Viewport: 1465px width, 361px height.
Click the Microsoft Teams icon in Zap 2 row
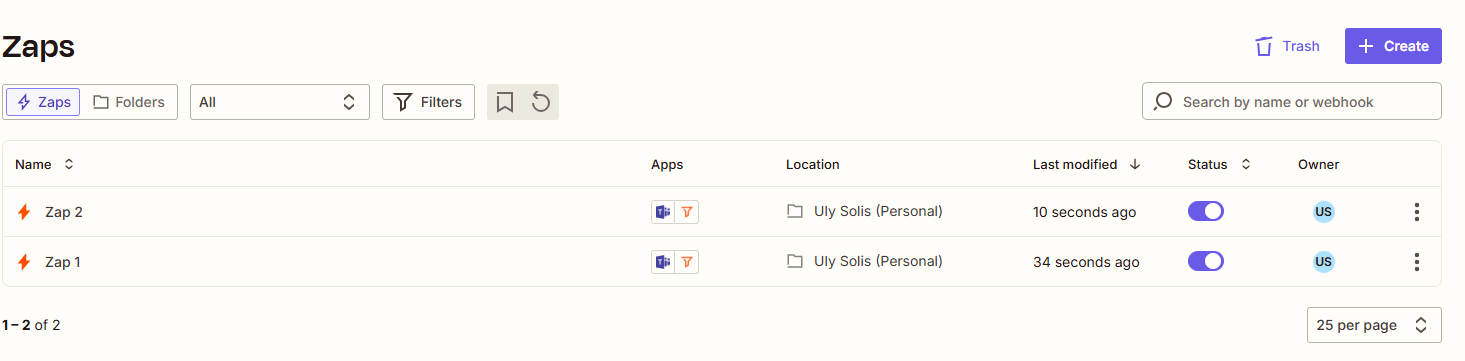pyautogui.click(x=663, y=212)
